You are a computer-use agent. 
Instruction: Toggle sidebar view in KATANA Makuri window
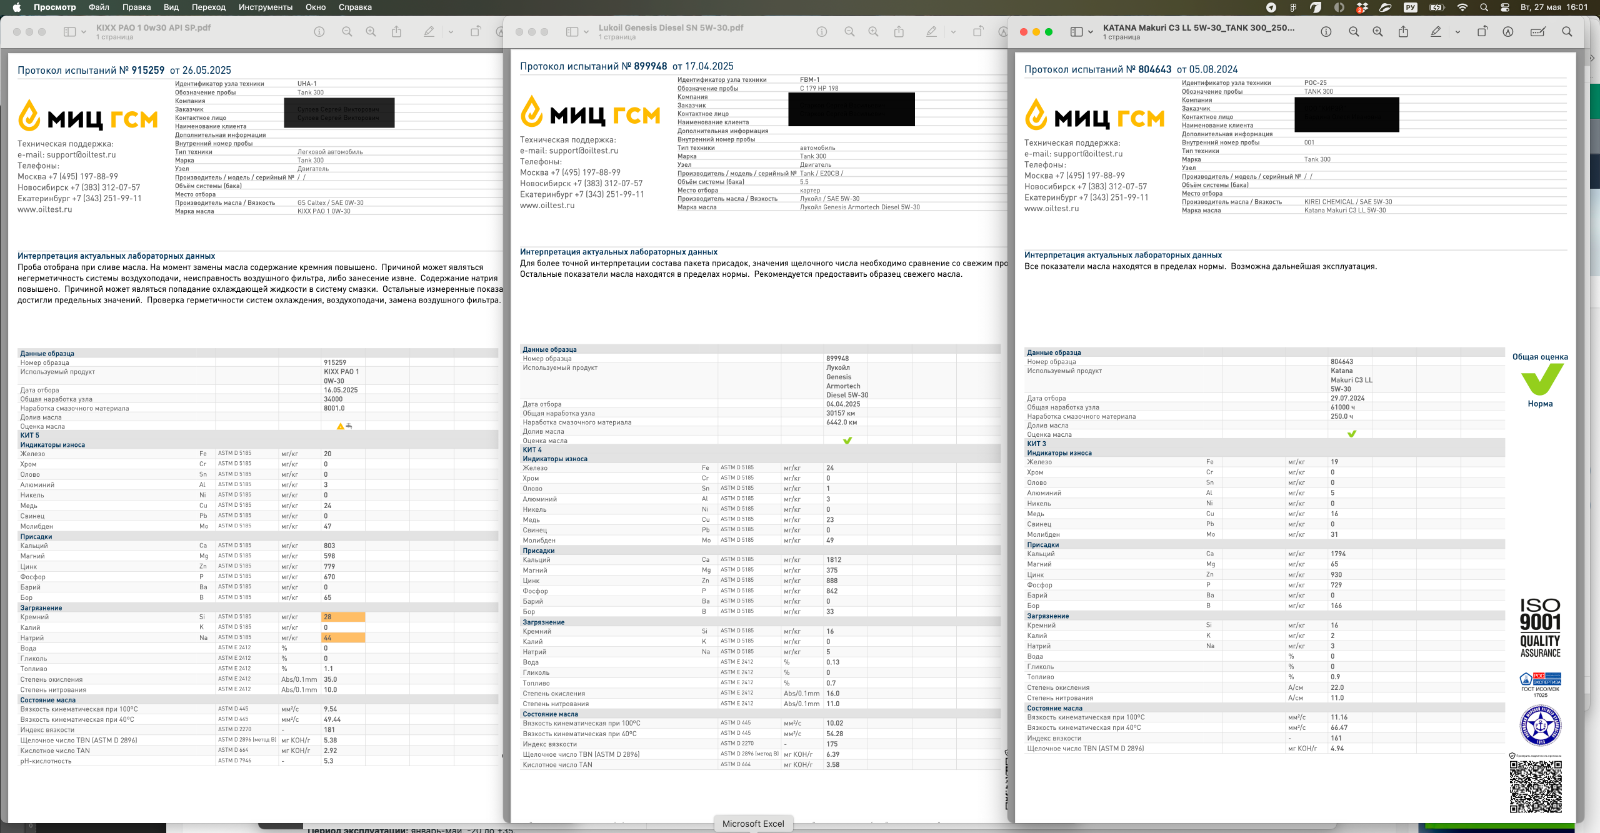[x=1076, y=32]
